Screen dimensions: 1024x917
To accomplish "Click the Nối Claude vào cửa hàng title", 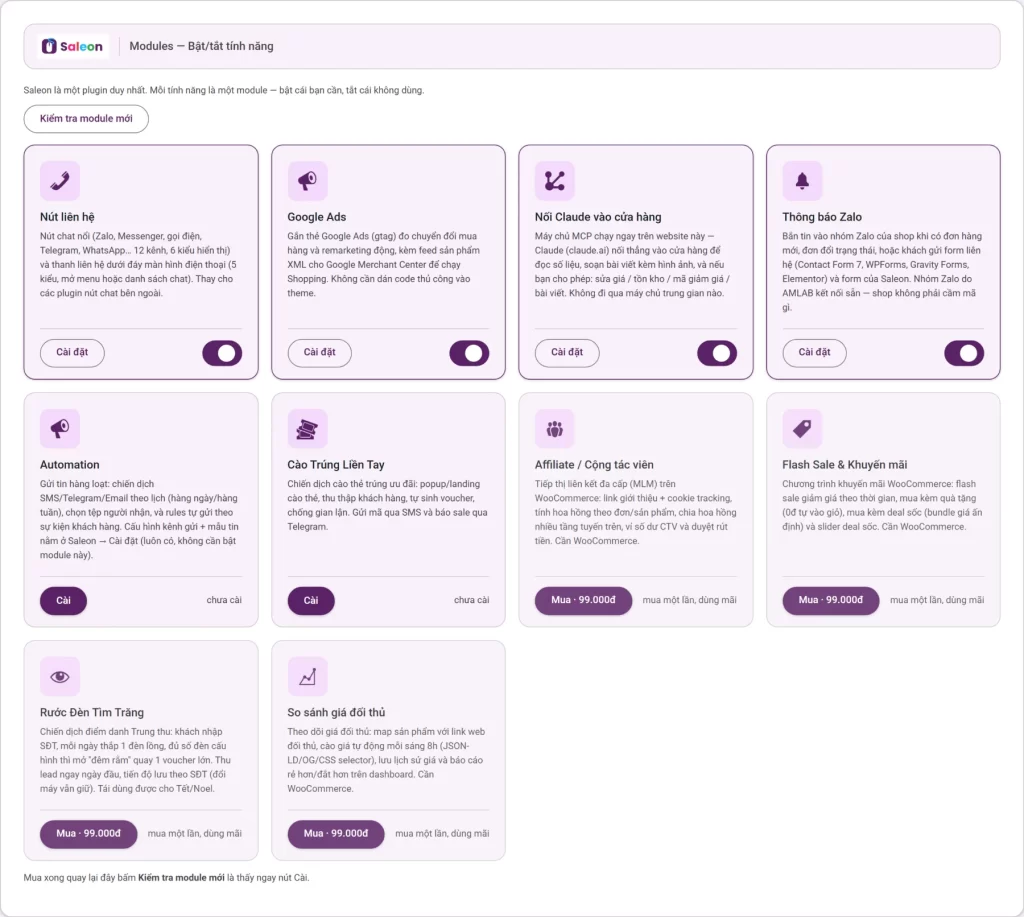I will 598,217.
